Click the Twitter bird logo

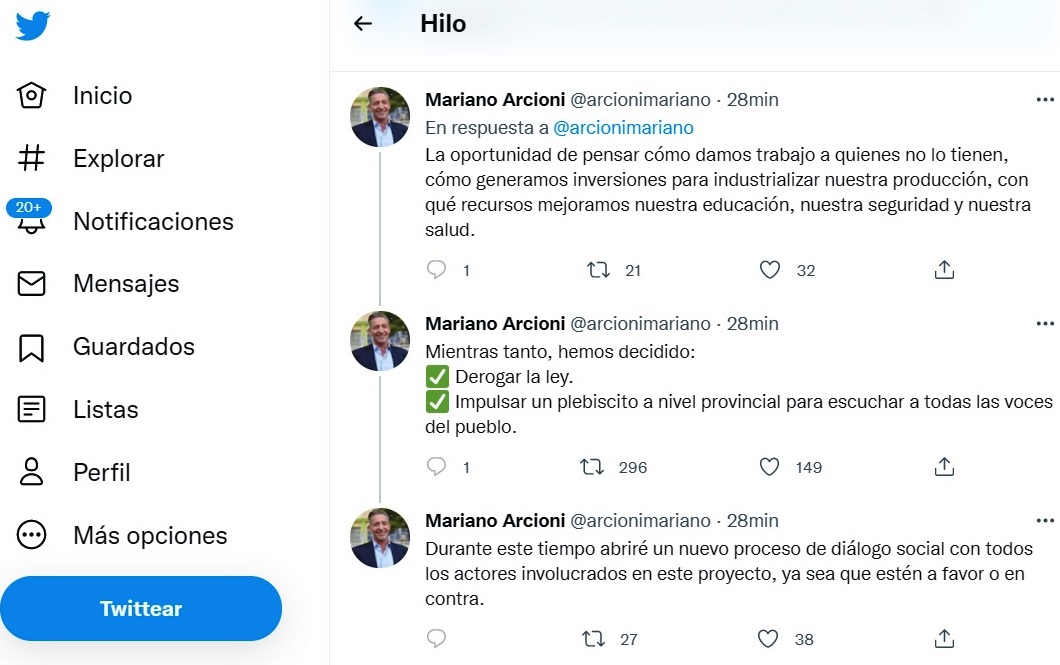point(32,26)
